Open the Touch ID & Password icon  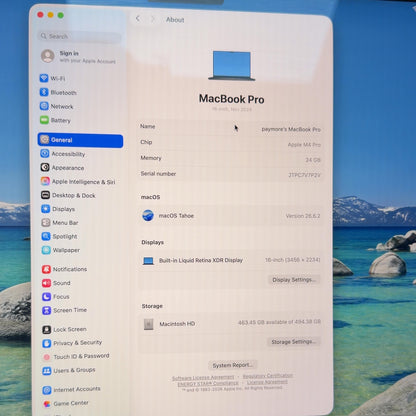tap(47, 357)
